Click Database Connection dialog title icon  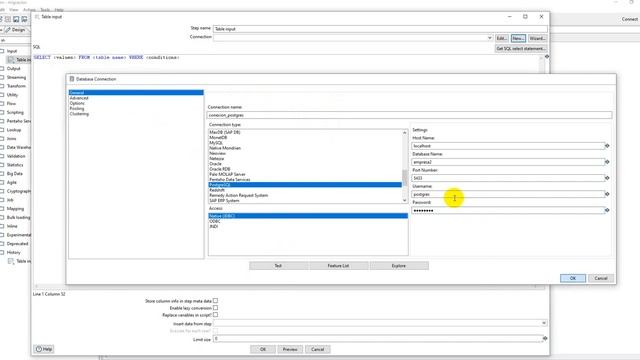tap(72, 79)
